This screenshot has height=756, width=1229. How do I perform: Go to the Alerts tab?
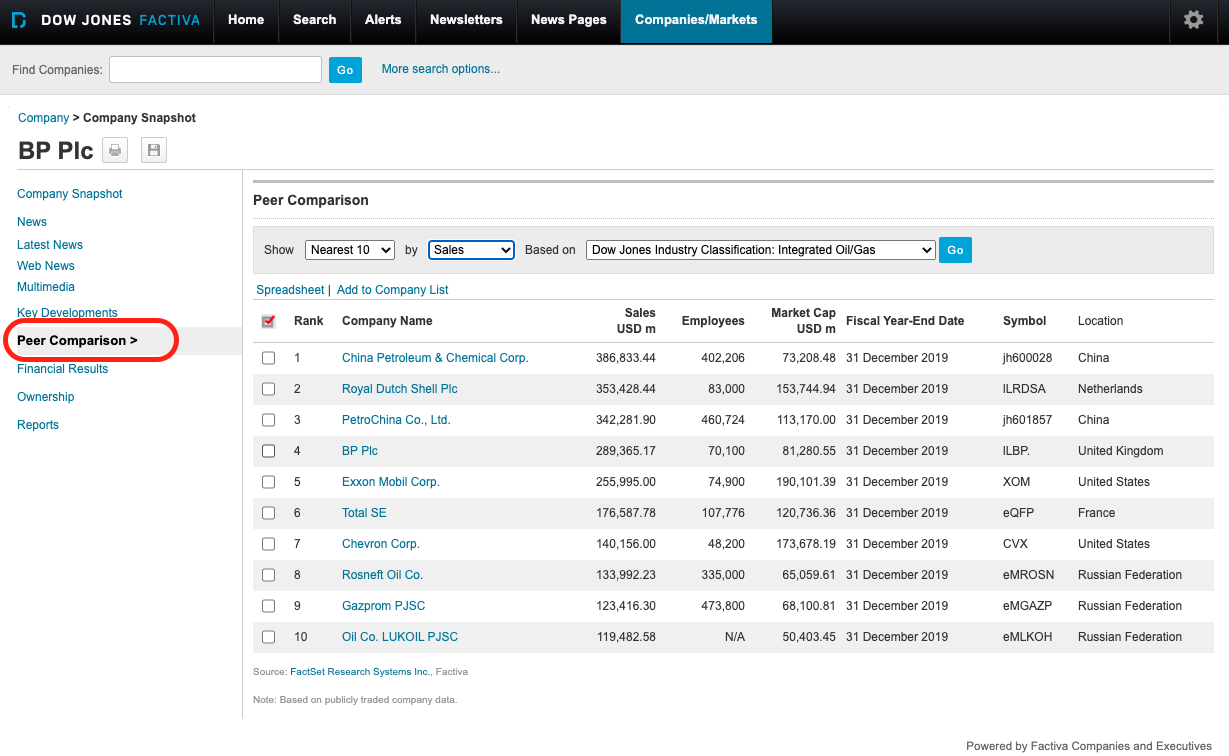point(383,20)
